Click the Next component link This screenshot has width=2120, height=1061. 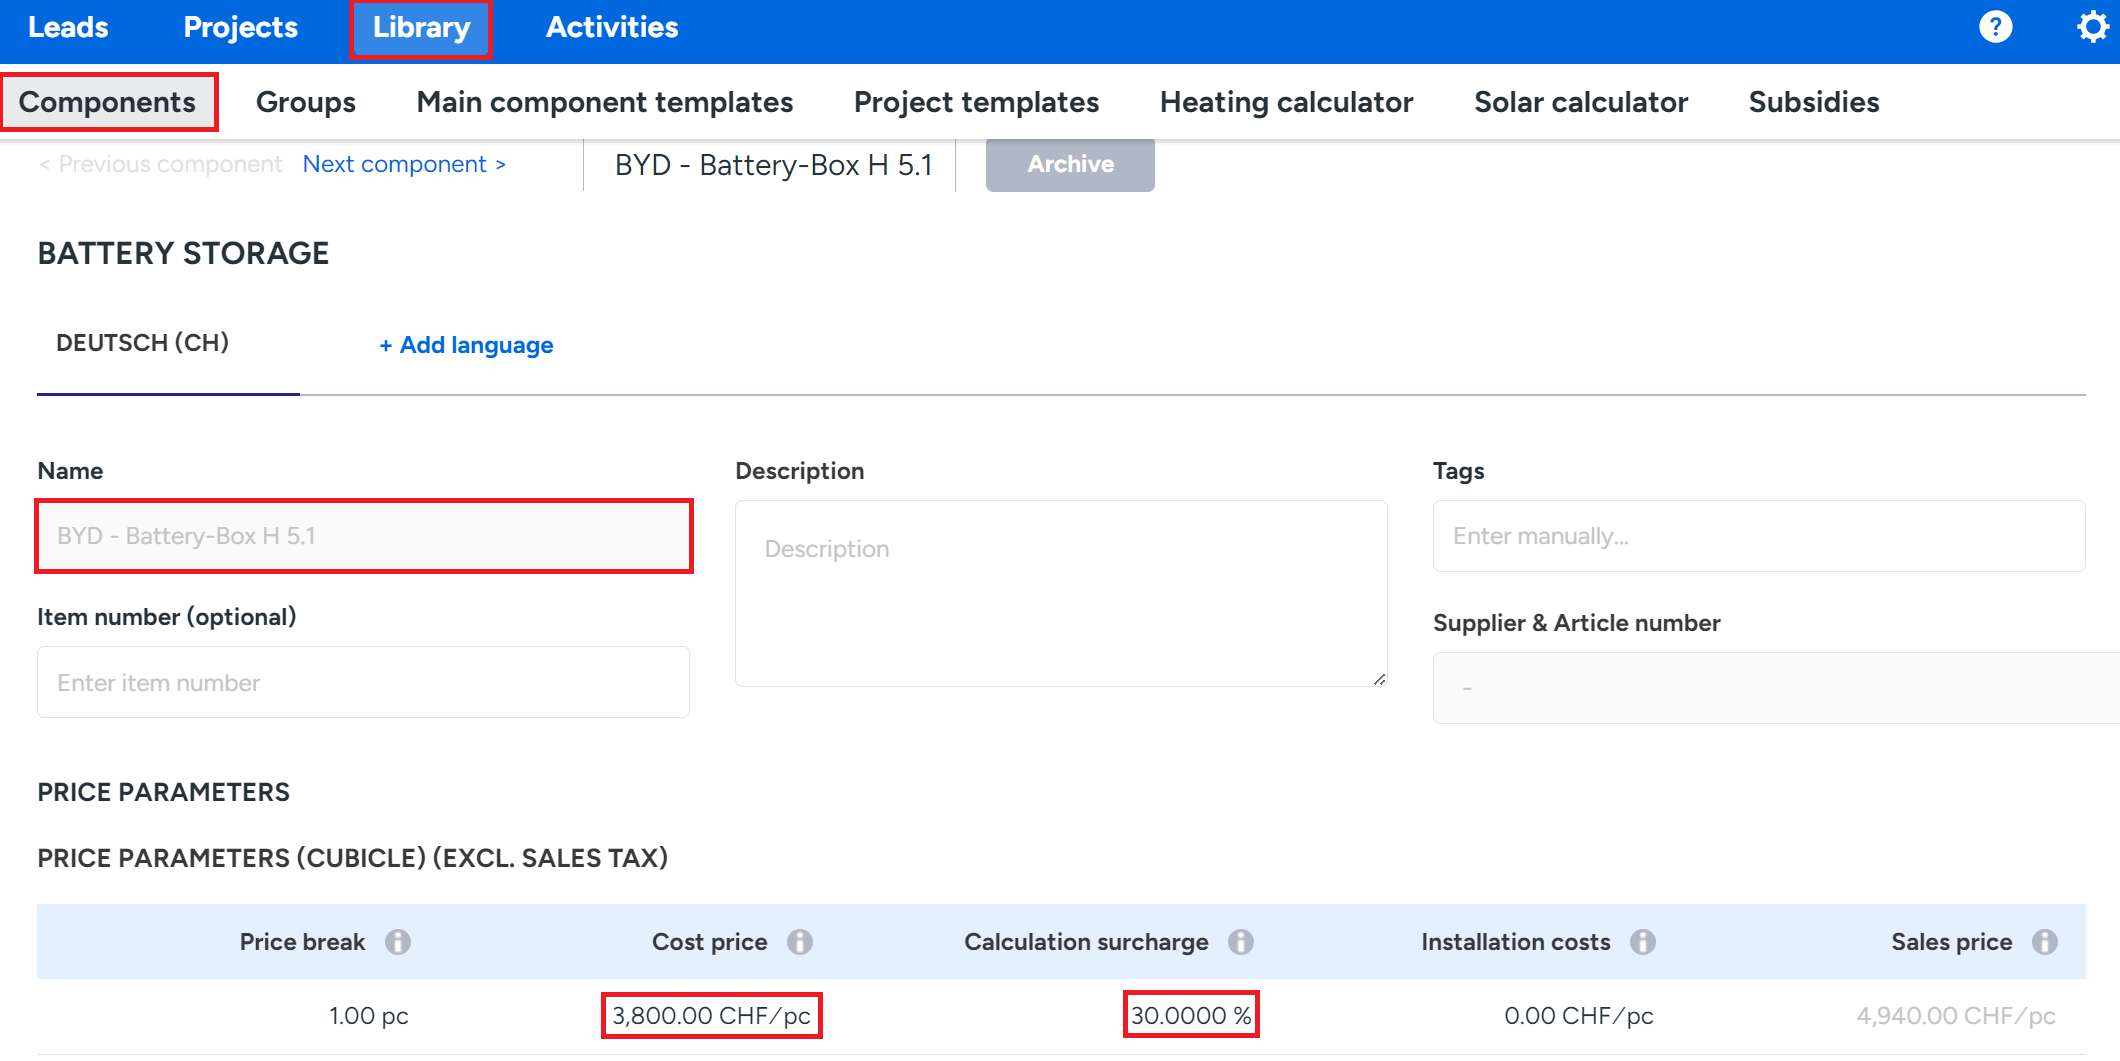pos(404,164)
